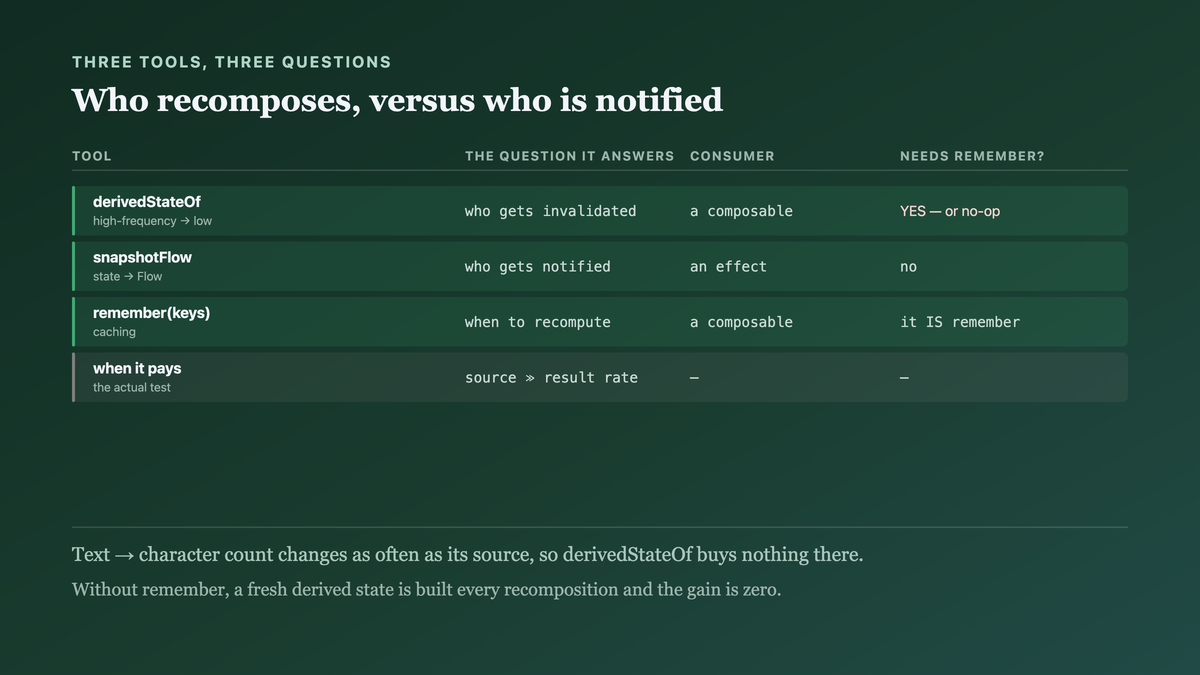The image size is (1200, 675).
Task: Select the "snapshotFlow" tool name
Action: pos(142,257)
